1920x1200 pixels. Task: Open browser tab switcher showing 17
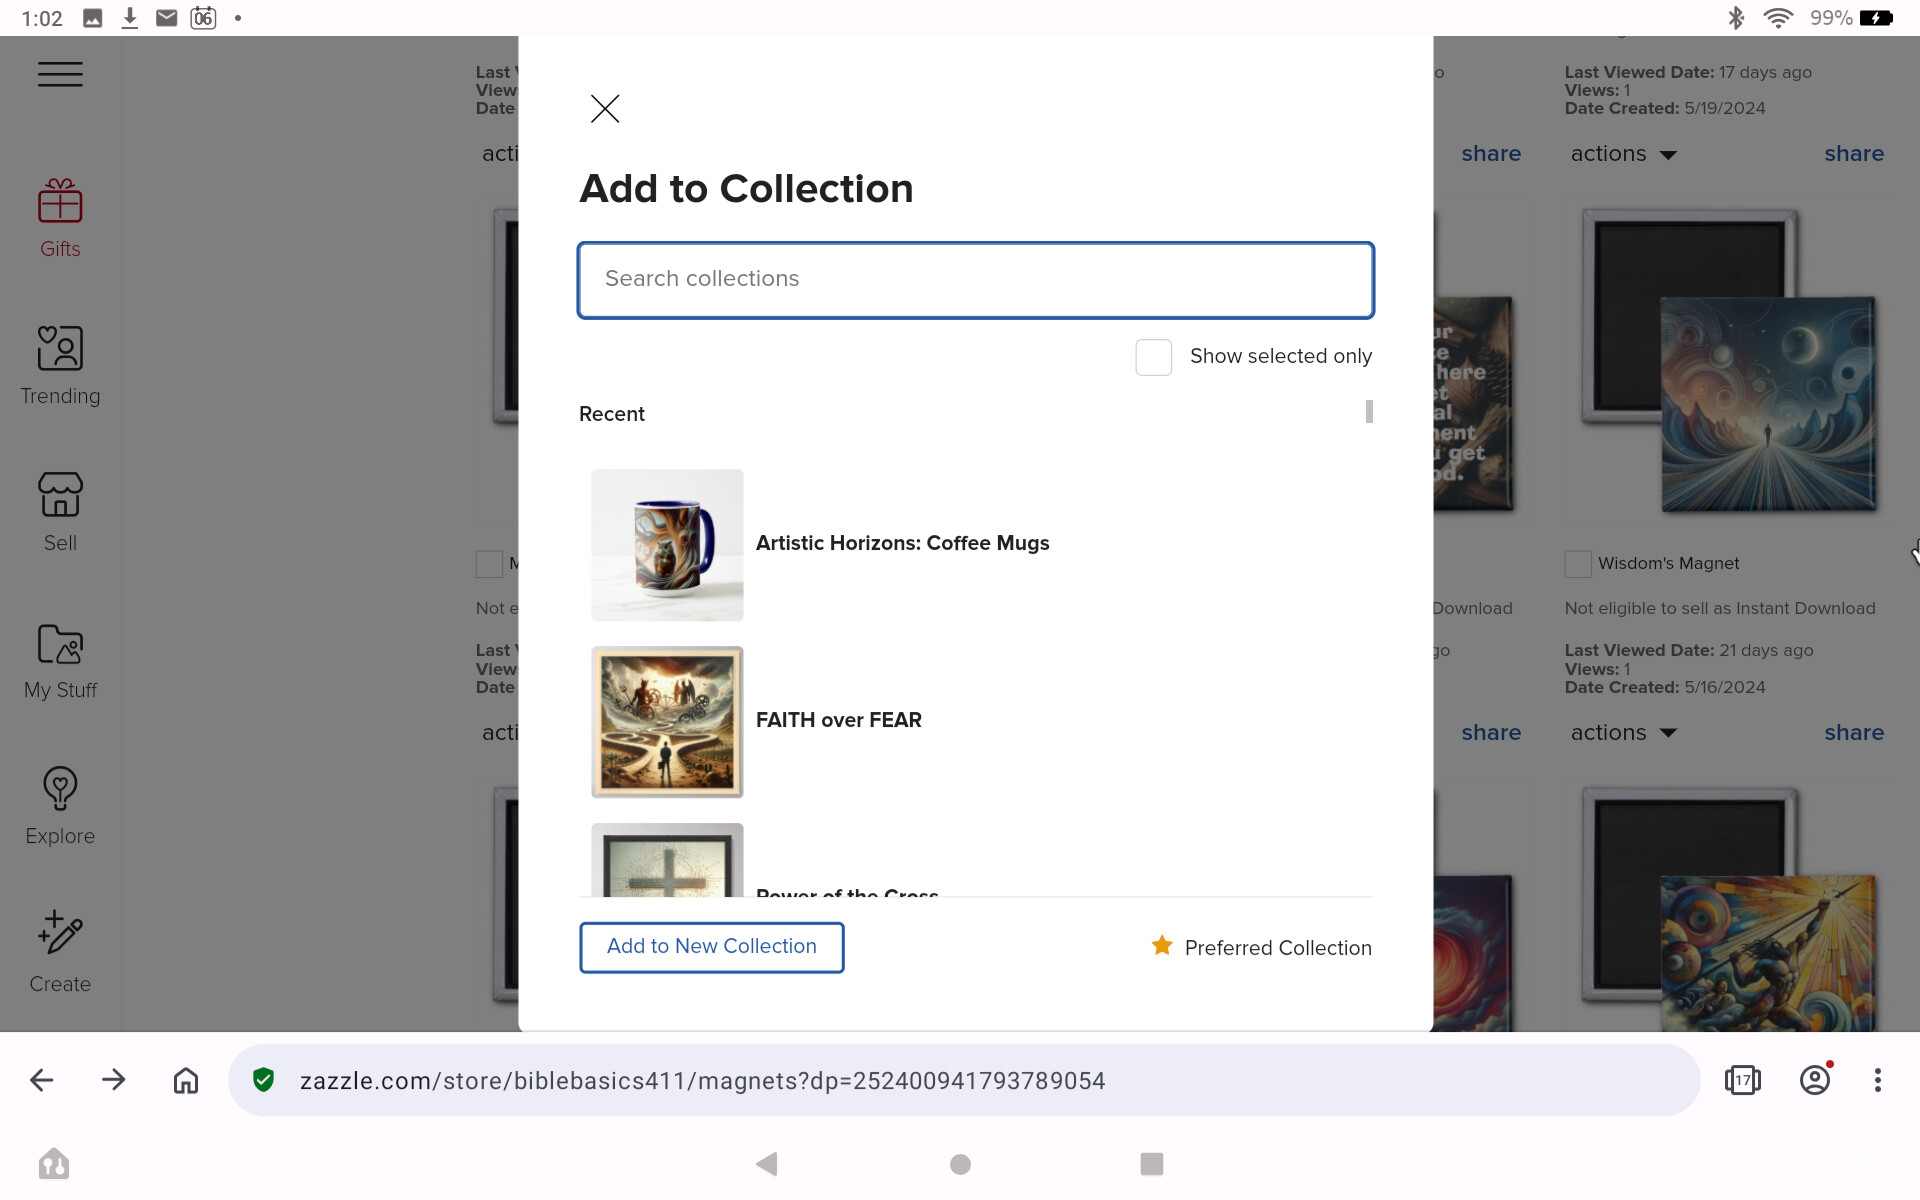(1742, 1080)
